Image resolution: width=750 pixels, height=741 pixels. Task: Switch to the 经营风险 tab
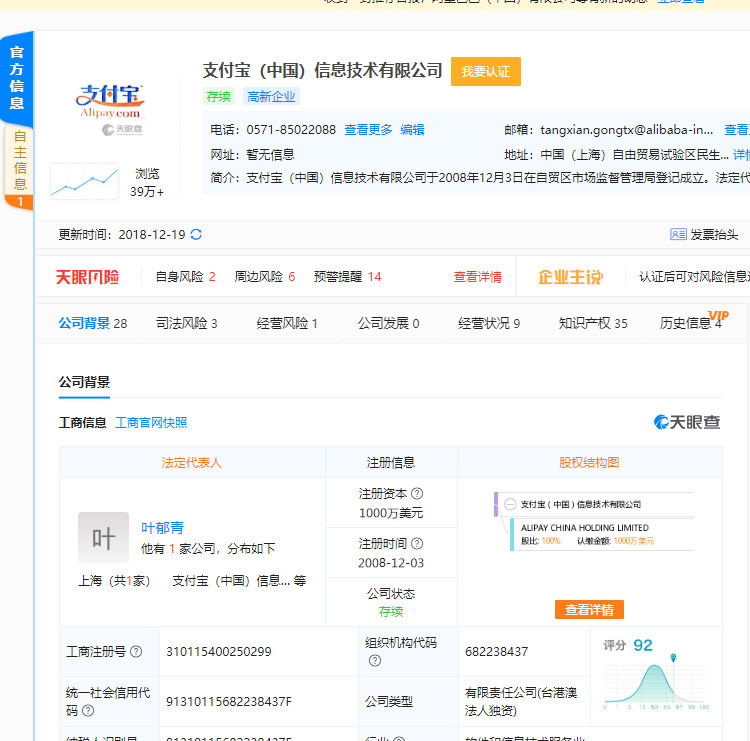(x=287, y=323)
